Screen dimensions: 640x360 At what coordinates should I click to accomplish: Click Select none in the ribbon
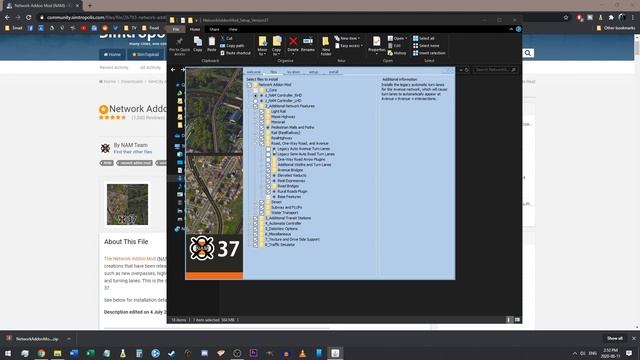(426, 46)
